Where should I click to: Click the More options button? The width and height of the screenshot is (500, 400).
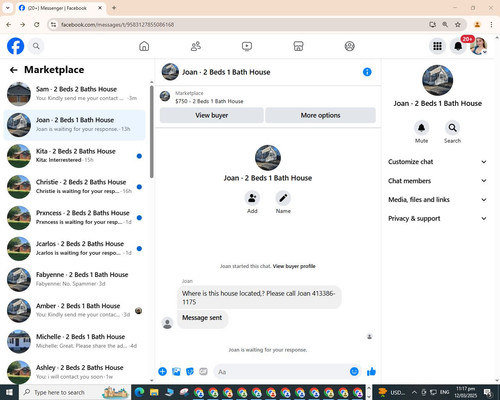click(320, 115)
